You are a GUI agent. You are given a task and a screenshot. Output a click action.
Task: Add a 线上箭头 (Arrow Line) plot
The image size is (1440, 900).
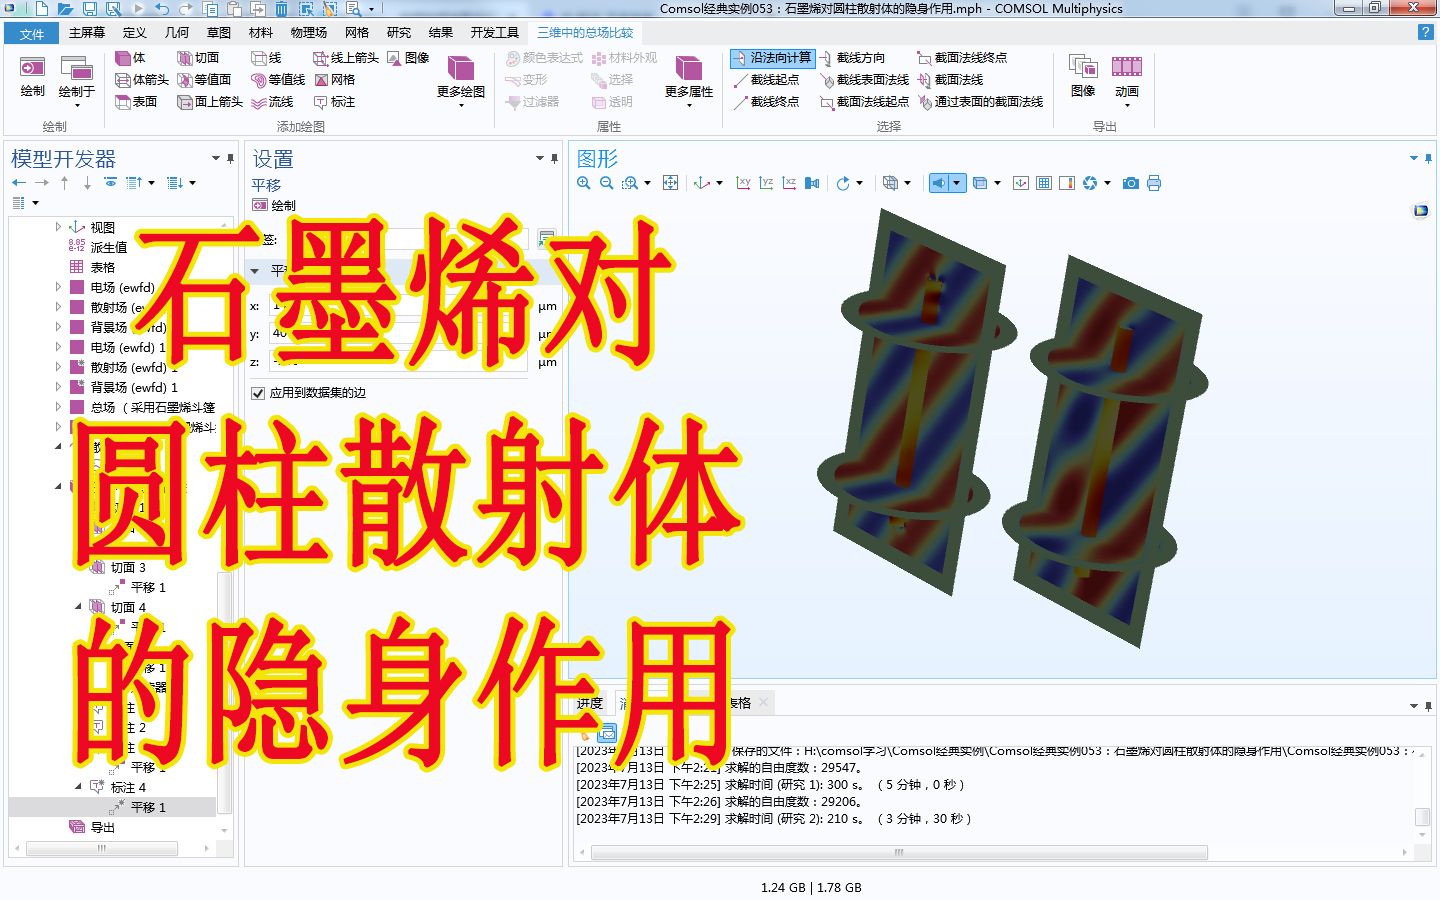(346, 58)
